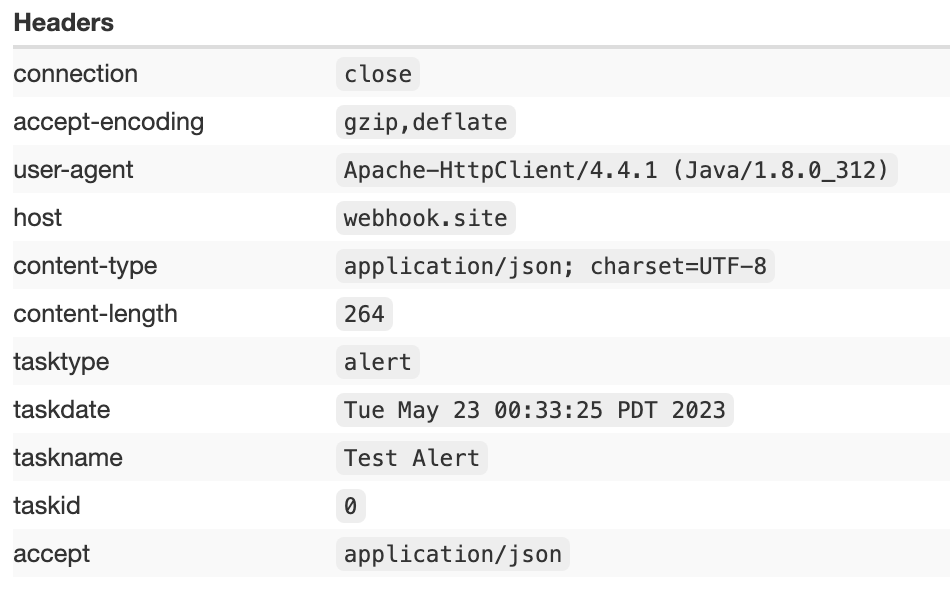Click the Apache-HttpClient user-agent value
Screen dimensions: 950x596
tap(616, 170)
